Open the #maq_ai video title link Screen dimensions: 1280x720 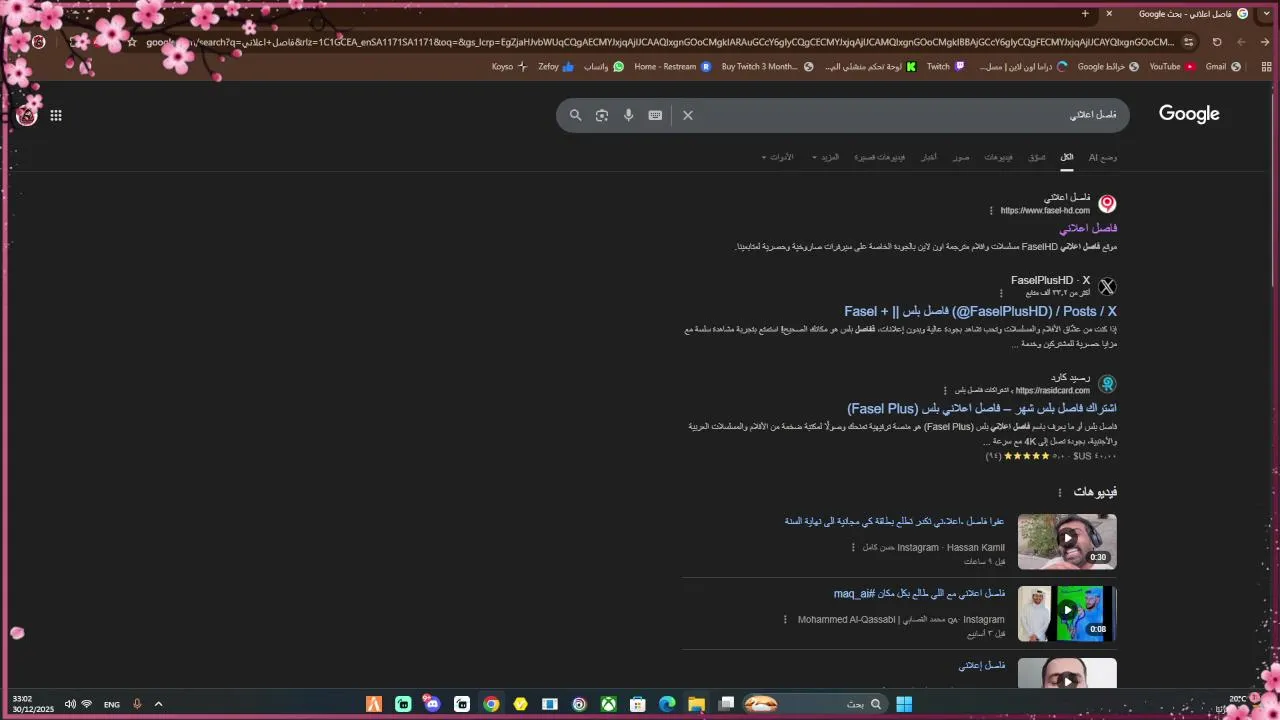click(920, 593)
